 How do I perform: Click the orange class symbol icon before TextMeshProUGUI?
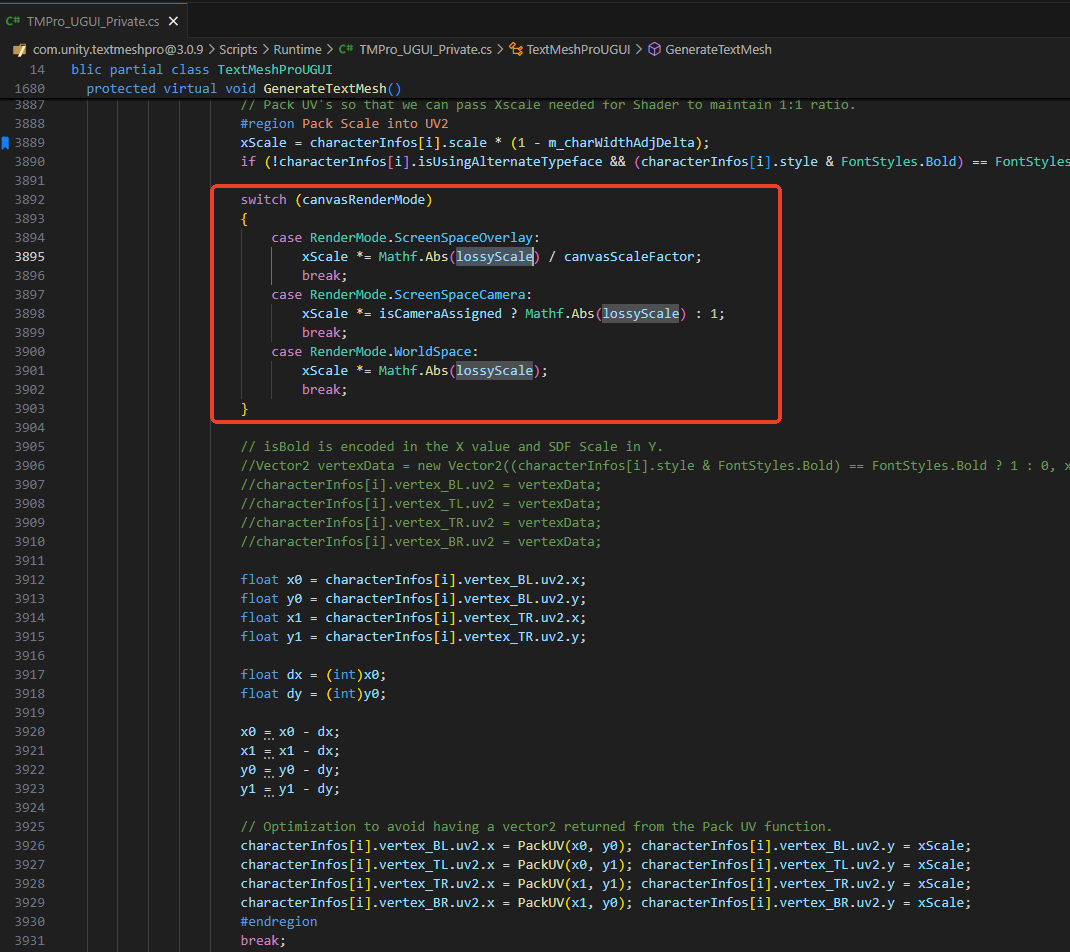pos(516,49)
